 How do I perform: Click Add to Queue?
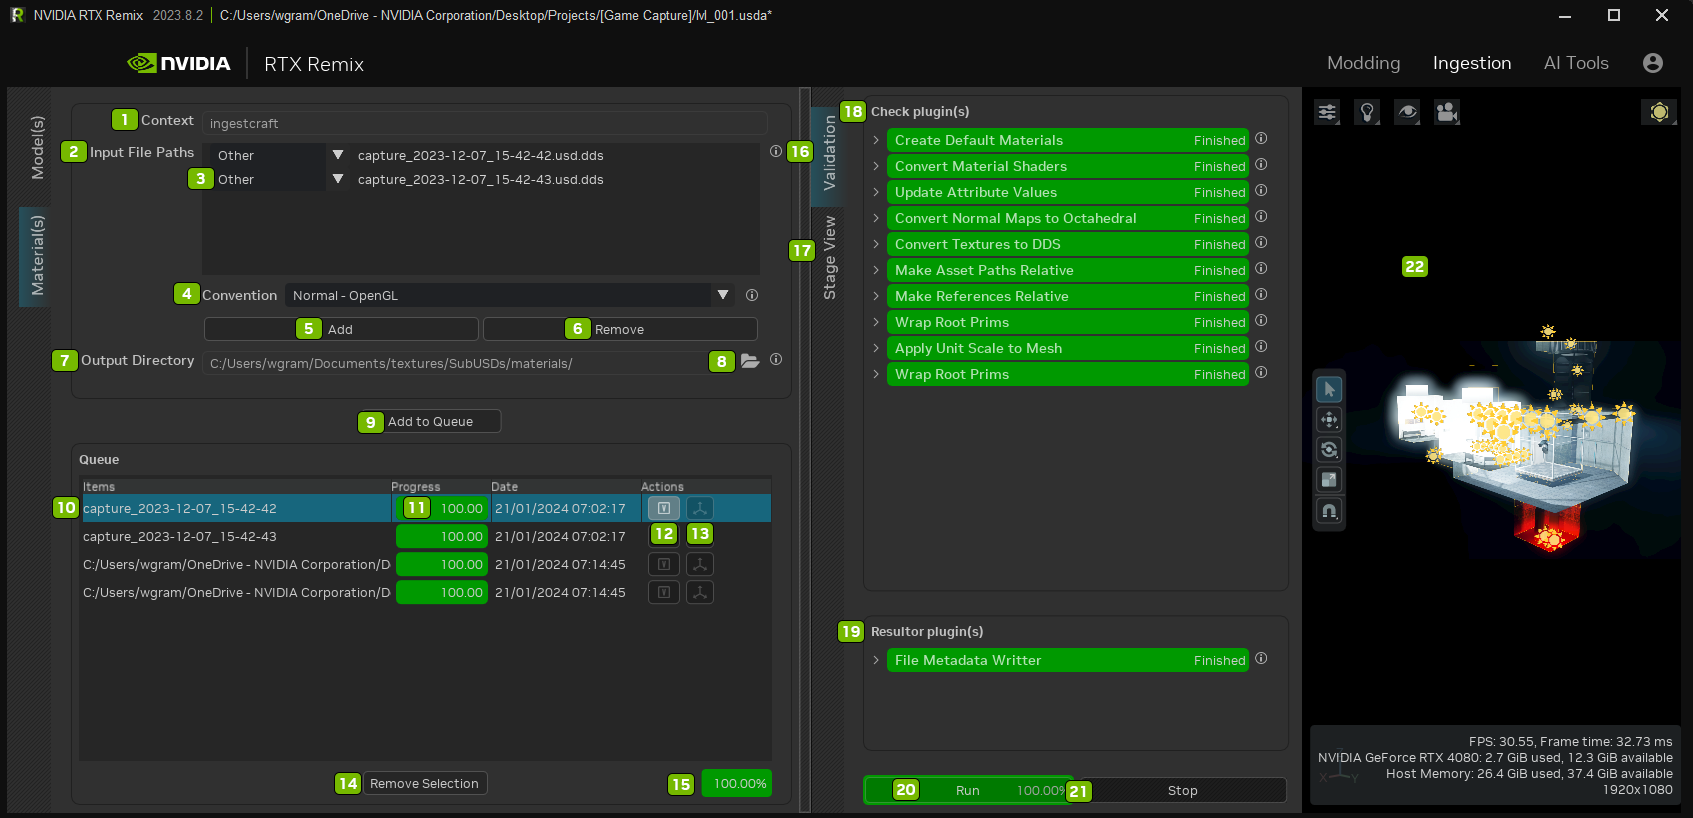coord(430,421)
